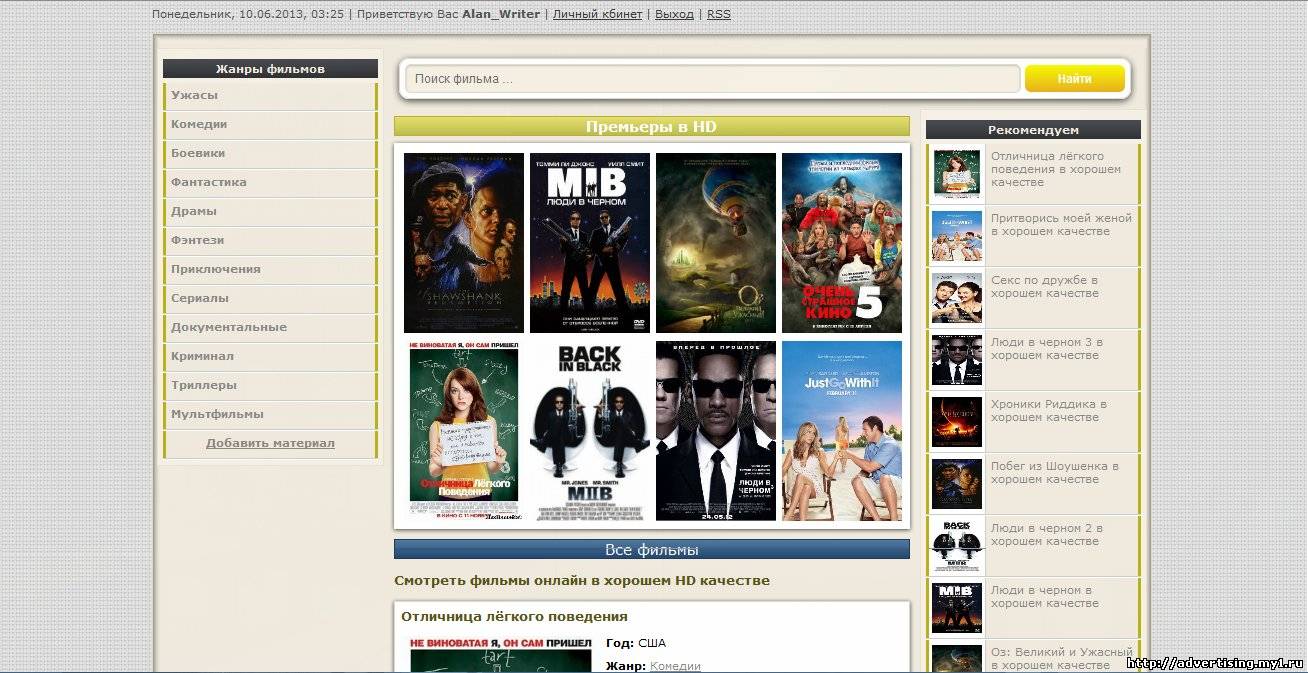
Task: Open the Комедии genre
Action: point(270,125)
